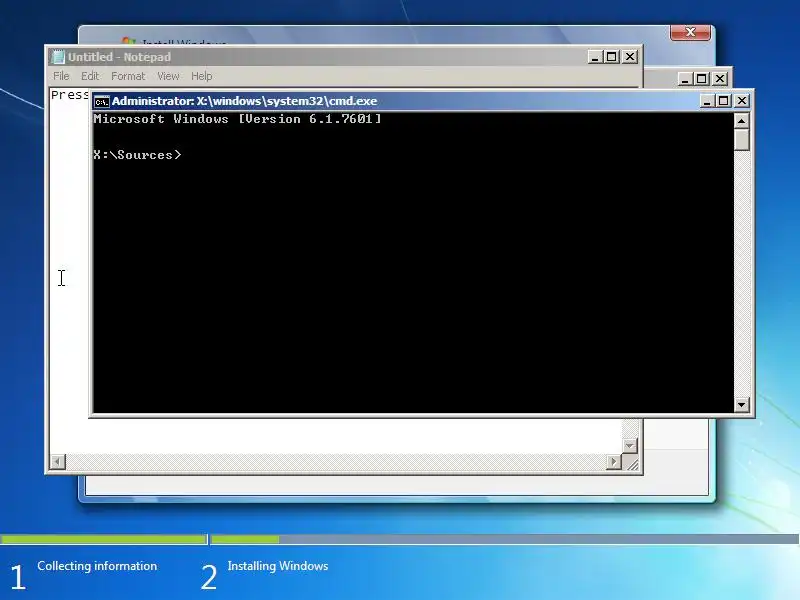Viewport: 800px width, 600px height.
Task: Click the Installing Windows progress bar
Action: pos(505,539)
